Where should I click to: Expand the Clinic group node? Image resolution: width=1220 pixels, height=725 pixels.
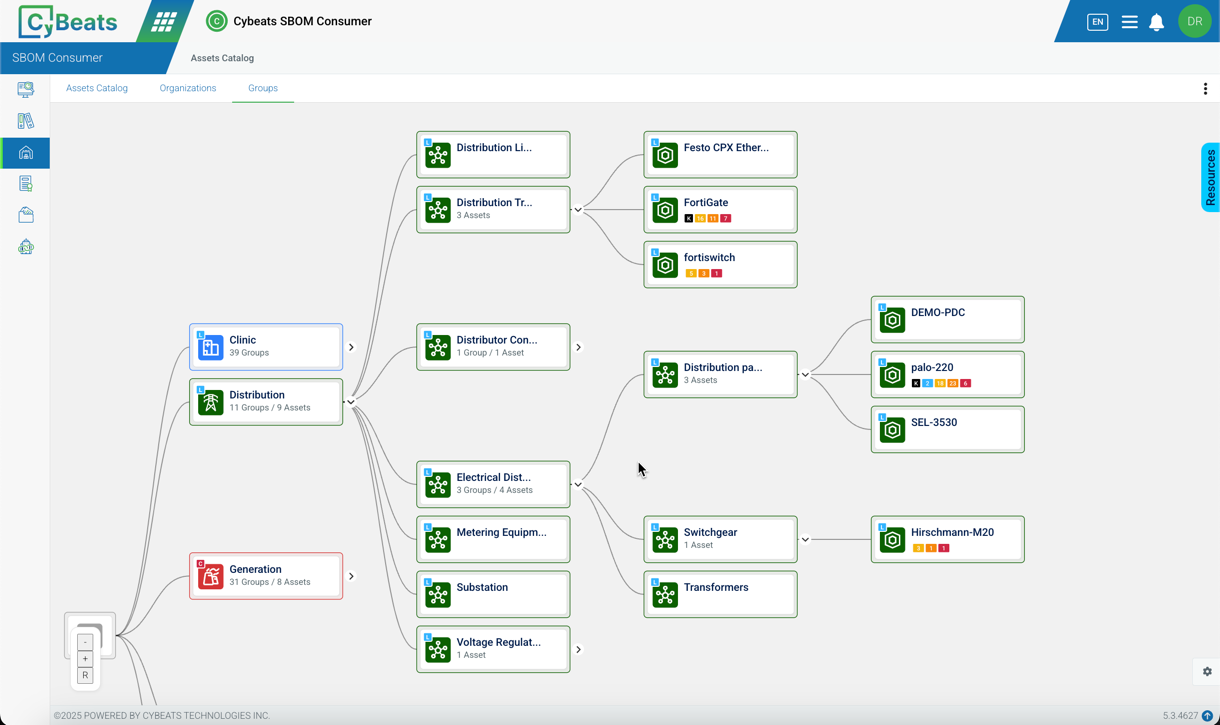point(351,347)
